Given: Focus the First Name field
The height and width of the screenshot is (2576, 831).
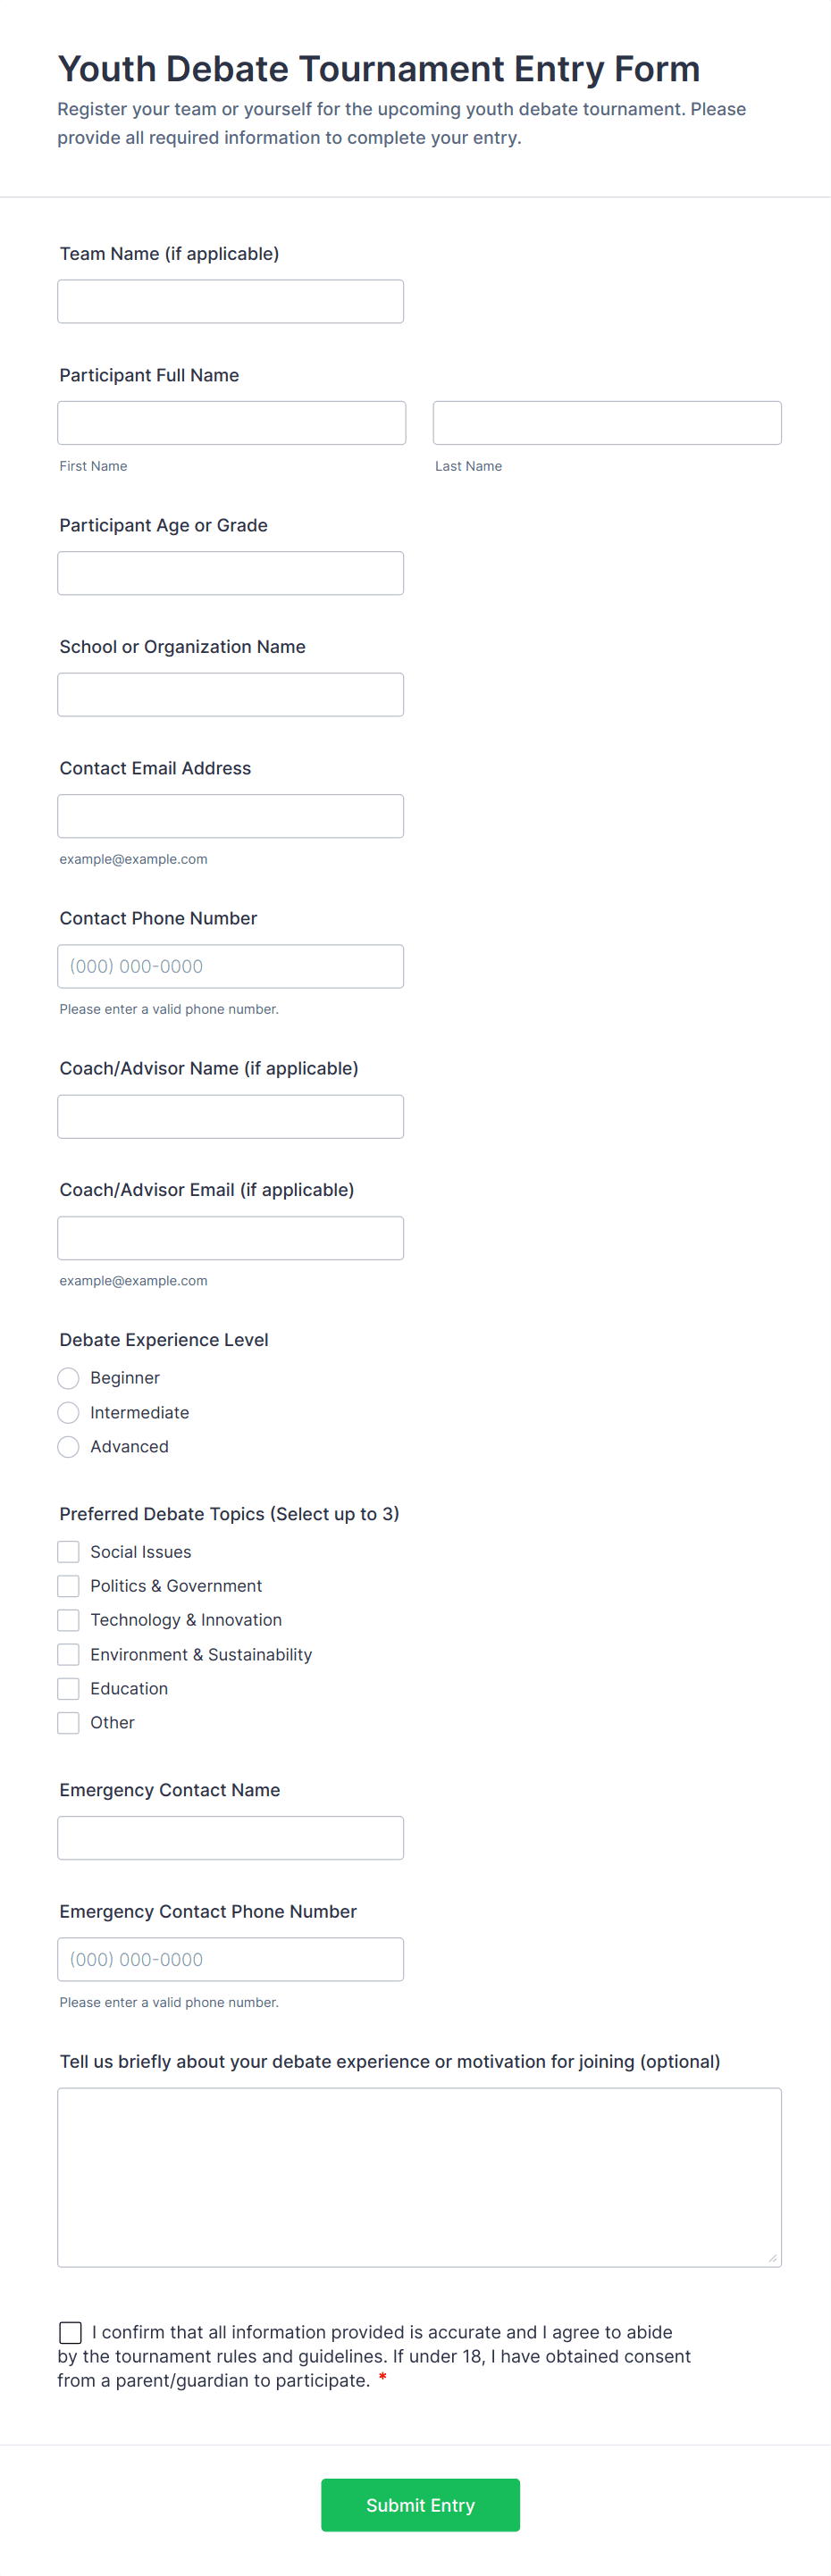Looking at the screenshot, I should tap(232, 423).
